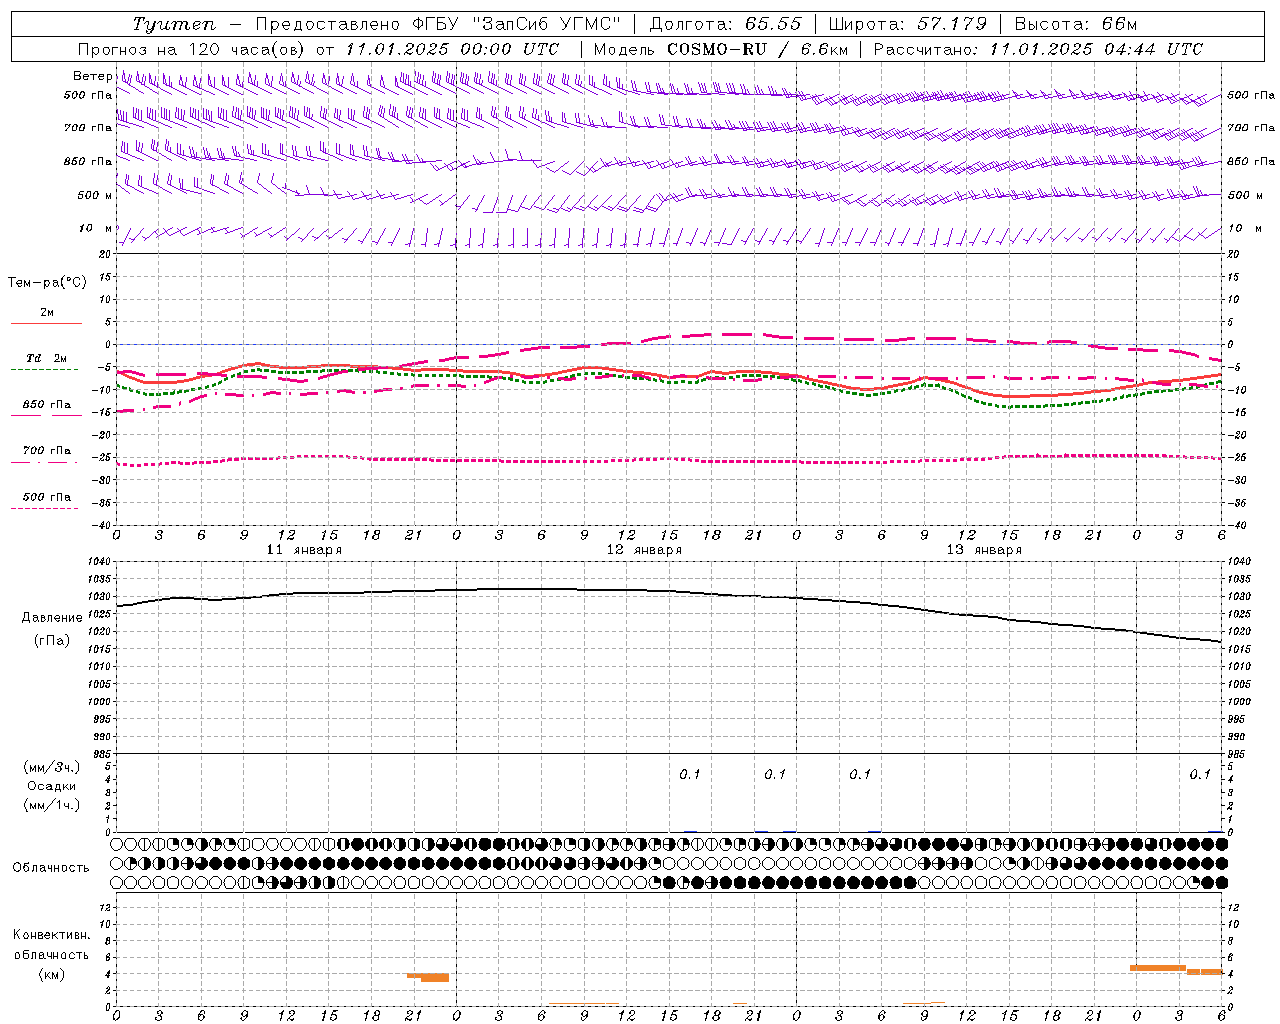Click the "Тем-ра(°C)" temperature label
Image resolution: width=1280 pixels, height=1024 pixels.
tap(47, 283)
